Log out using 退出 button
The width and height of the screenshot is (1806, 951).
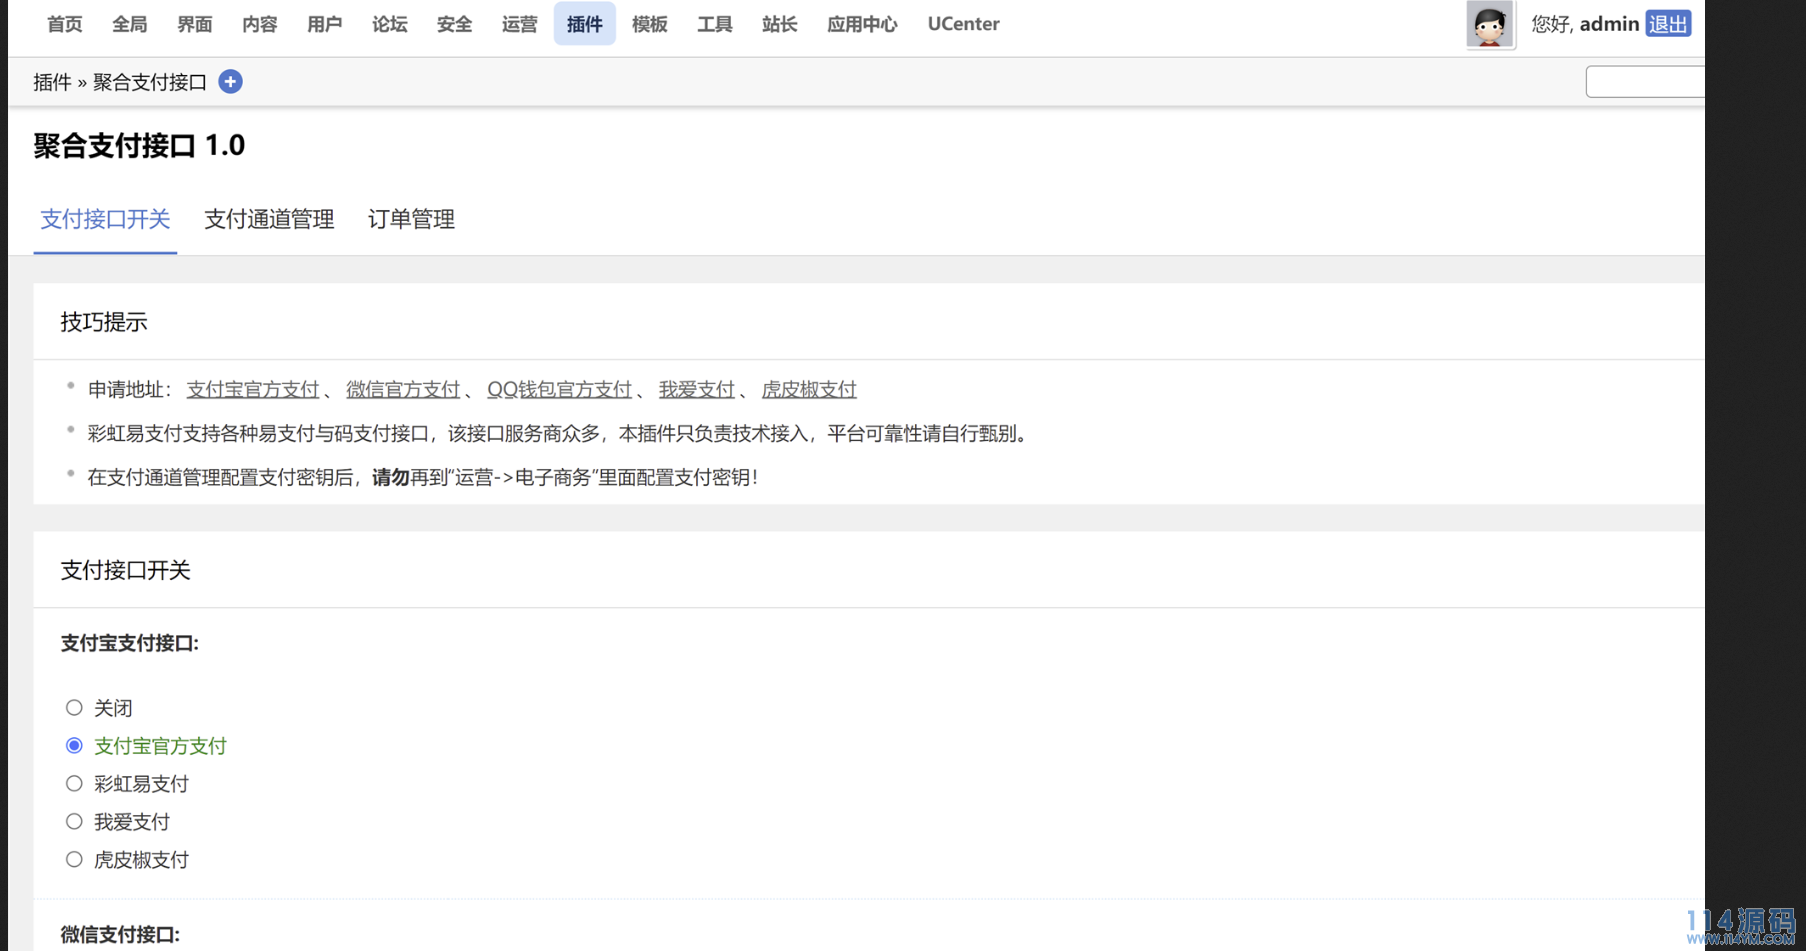coord(1667,24)
